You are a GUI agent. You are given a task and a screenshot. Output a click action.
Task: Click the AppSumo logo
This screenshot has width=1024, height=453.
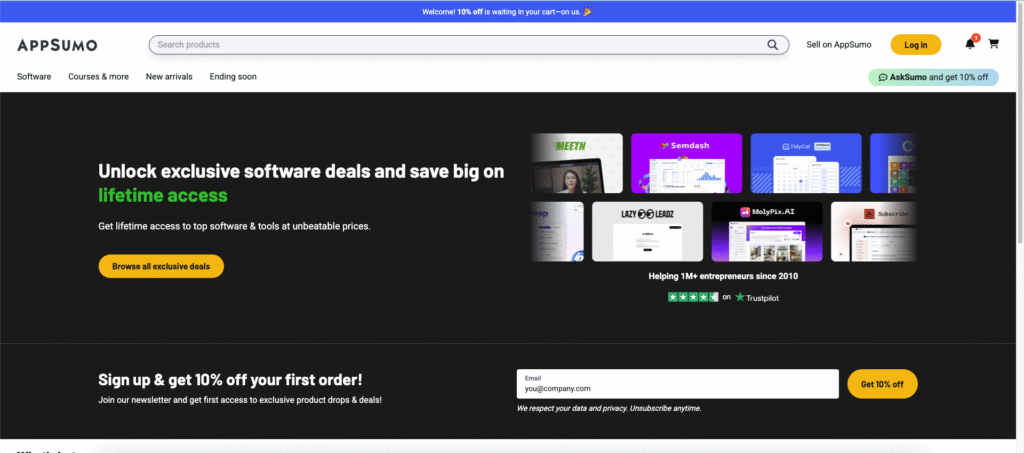tap(57, 45)
